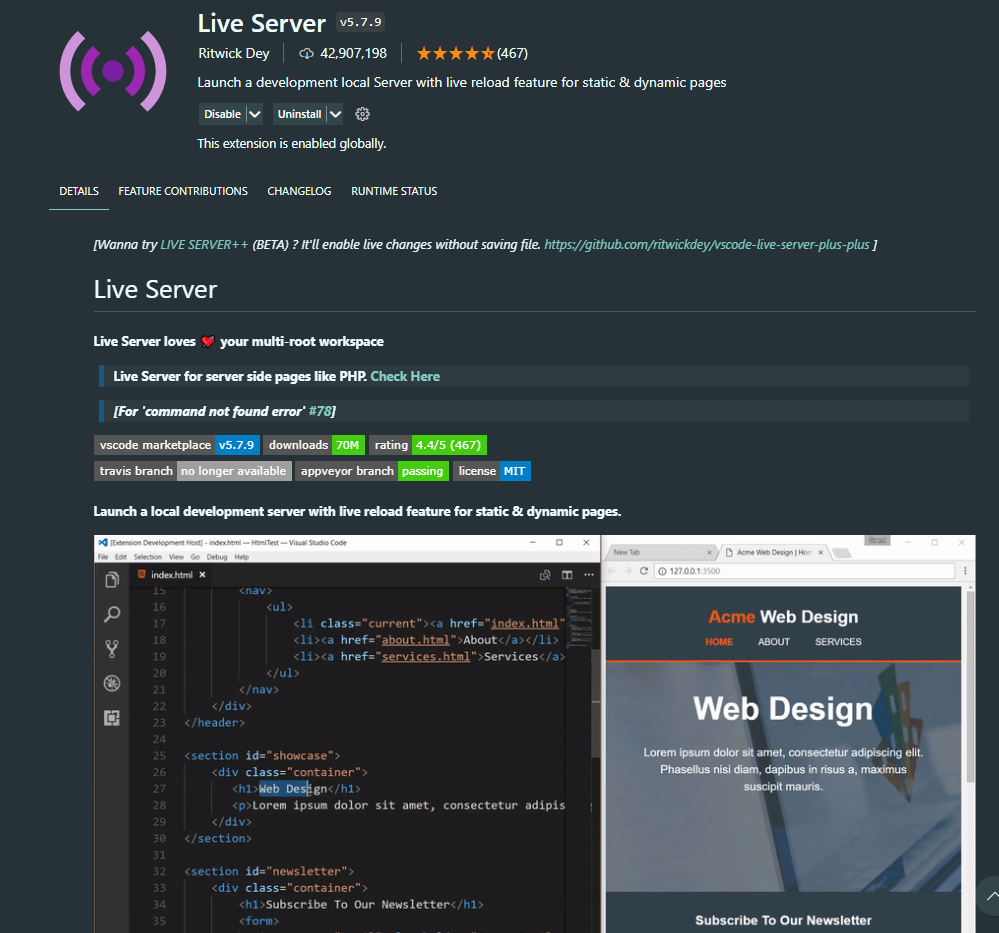Select Acme Web Design browser tab

(773, 553)
